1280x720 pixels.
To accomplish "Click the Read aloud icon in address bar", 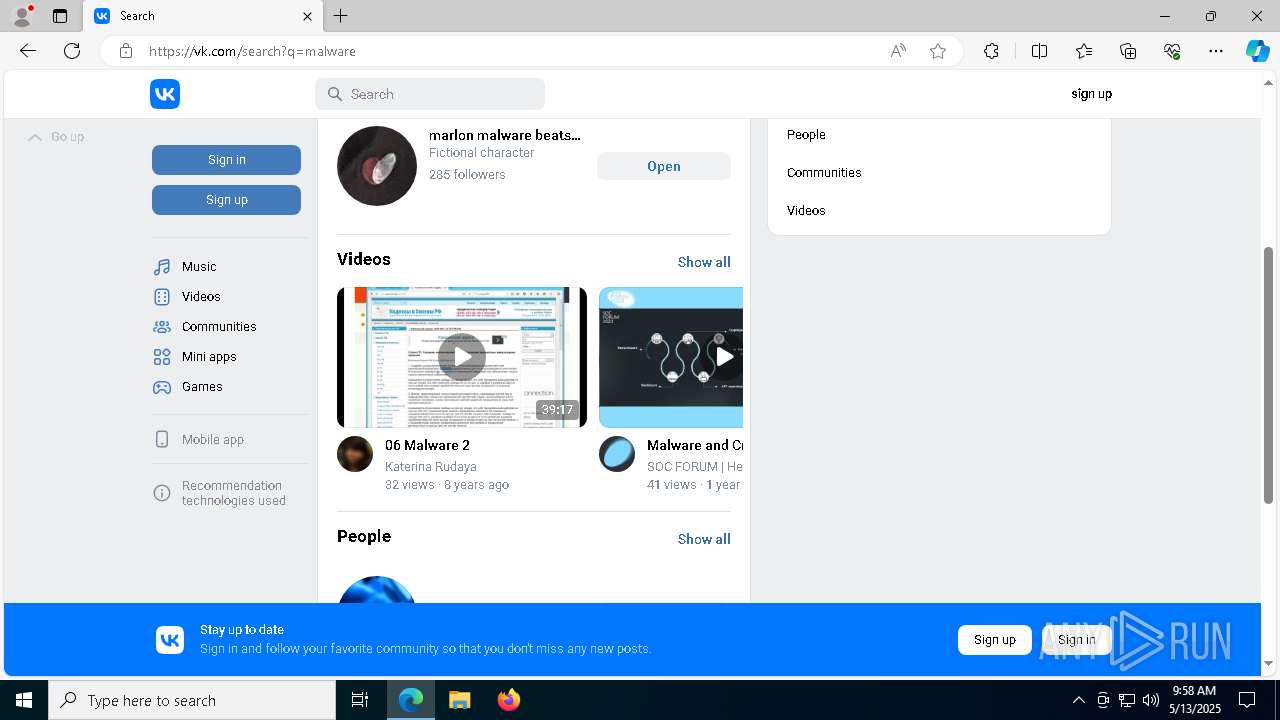I will click(898, 51).
